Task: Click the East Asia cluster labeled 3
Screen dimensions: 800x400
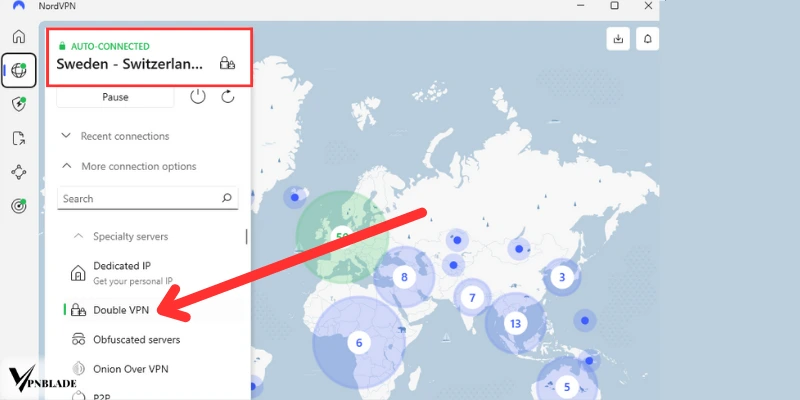Action: click(562, 277)
